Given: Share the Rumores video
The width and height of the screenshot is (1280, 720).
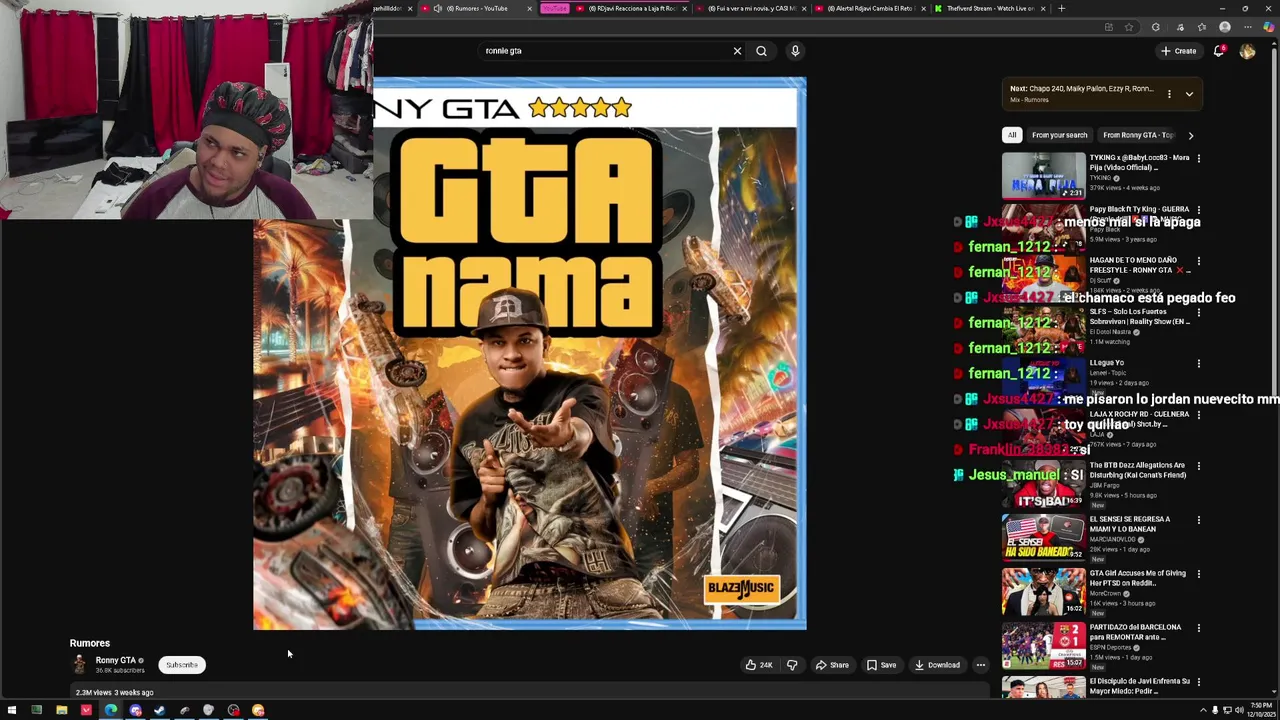Looking at the screenshot, I should pos(832,665).
